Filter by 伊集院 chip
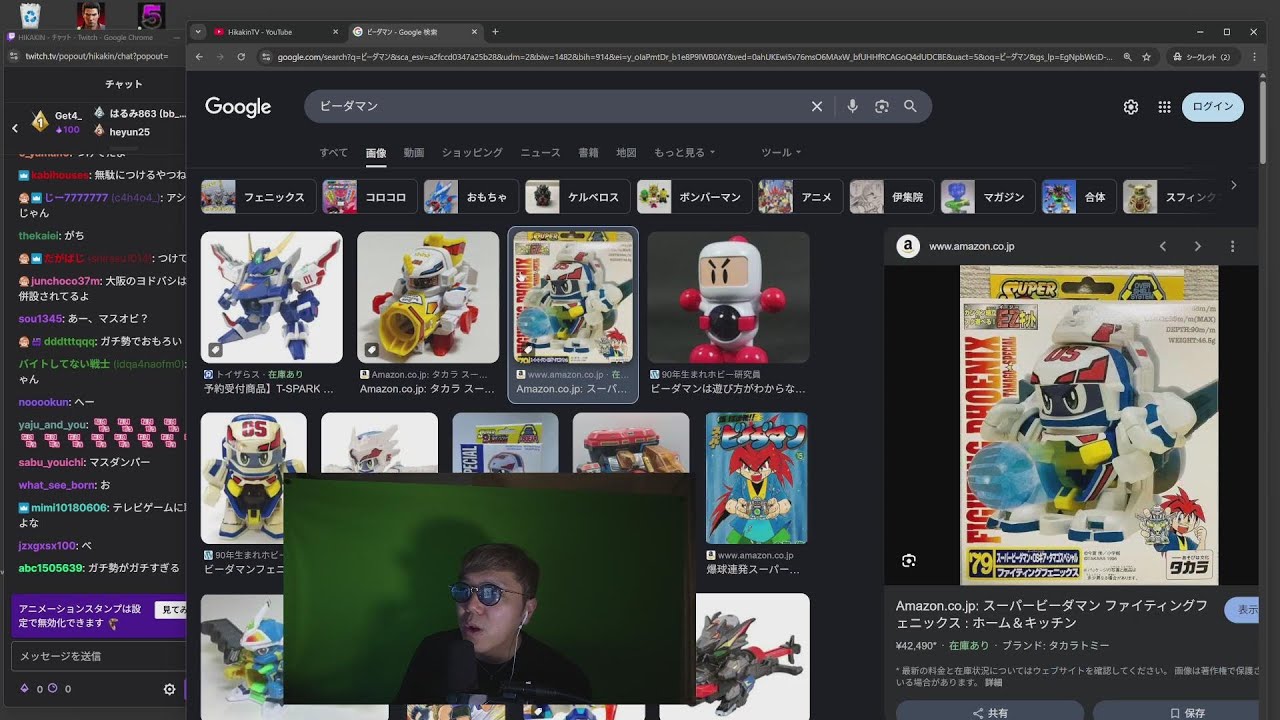This screenshot has height=720, width=1280. click(x=892, y=197)
